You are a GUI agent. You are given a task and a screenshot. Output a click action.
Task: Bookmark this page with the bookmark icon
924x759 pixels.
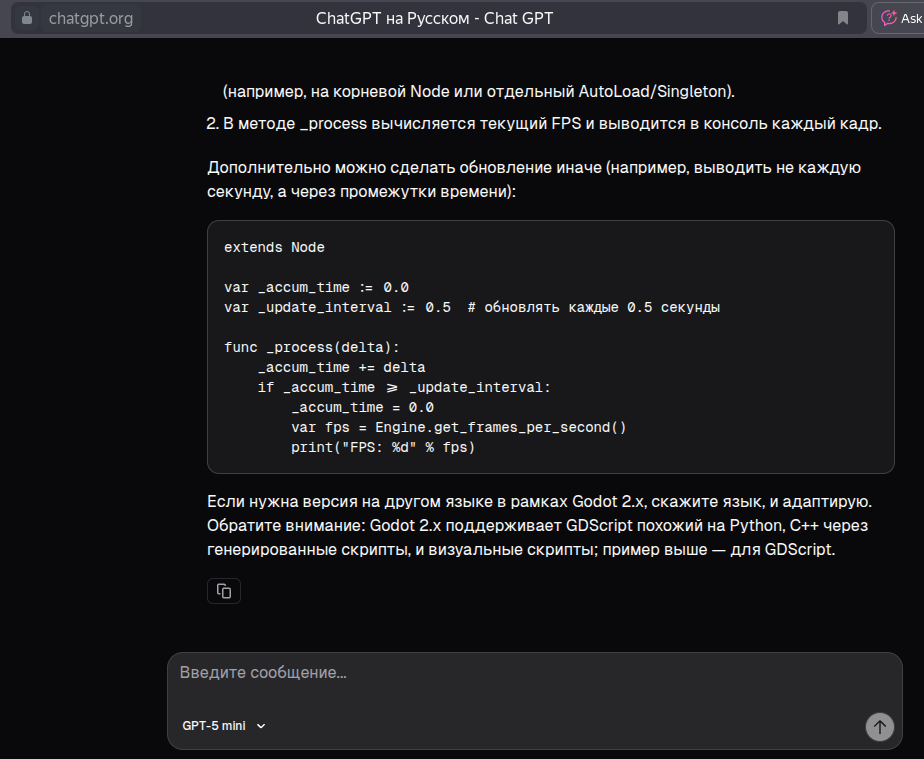coord(843,18)
